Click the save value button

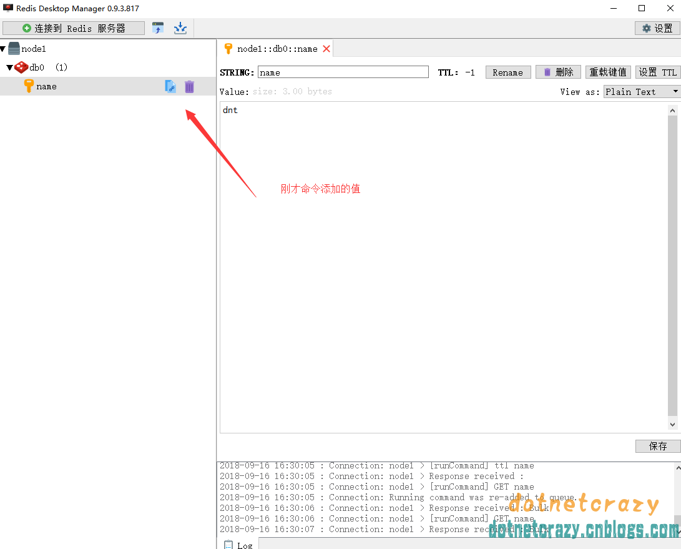click(x=658, y=446)
